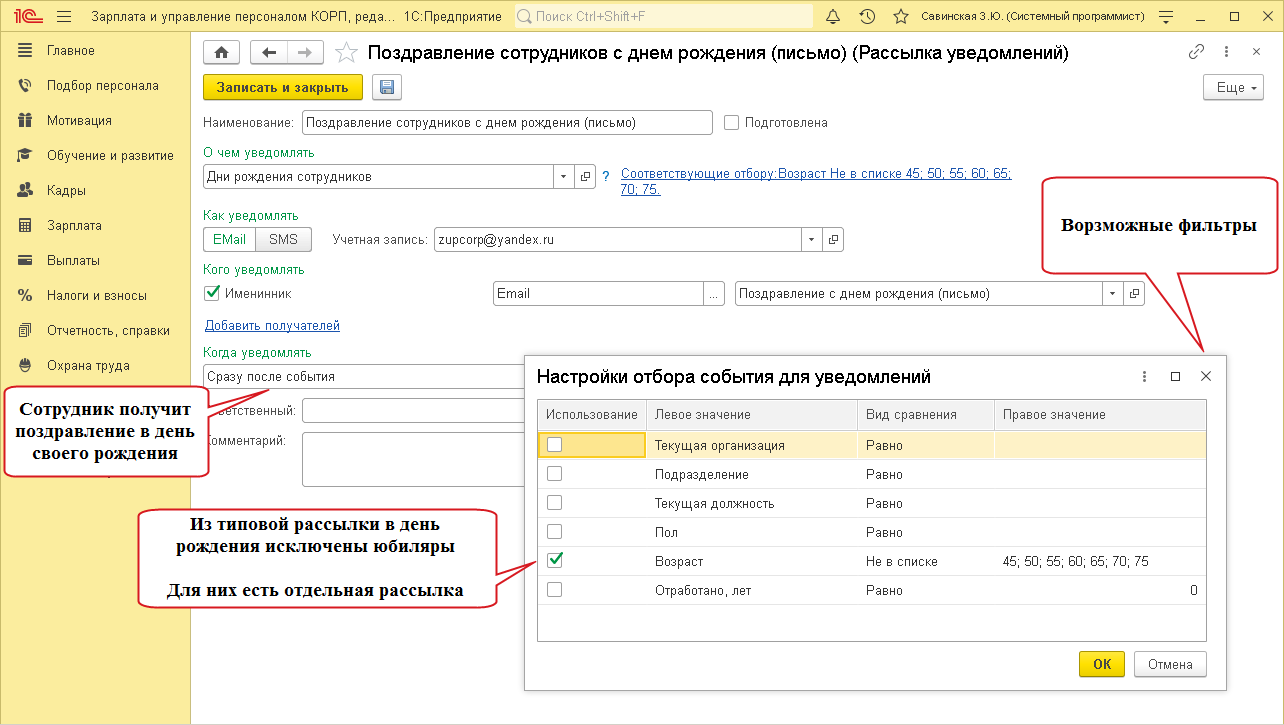Open the Еще dropdown menu
Image resolution: width=1284 pixels, height=725 pixels.
1231,88
